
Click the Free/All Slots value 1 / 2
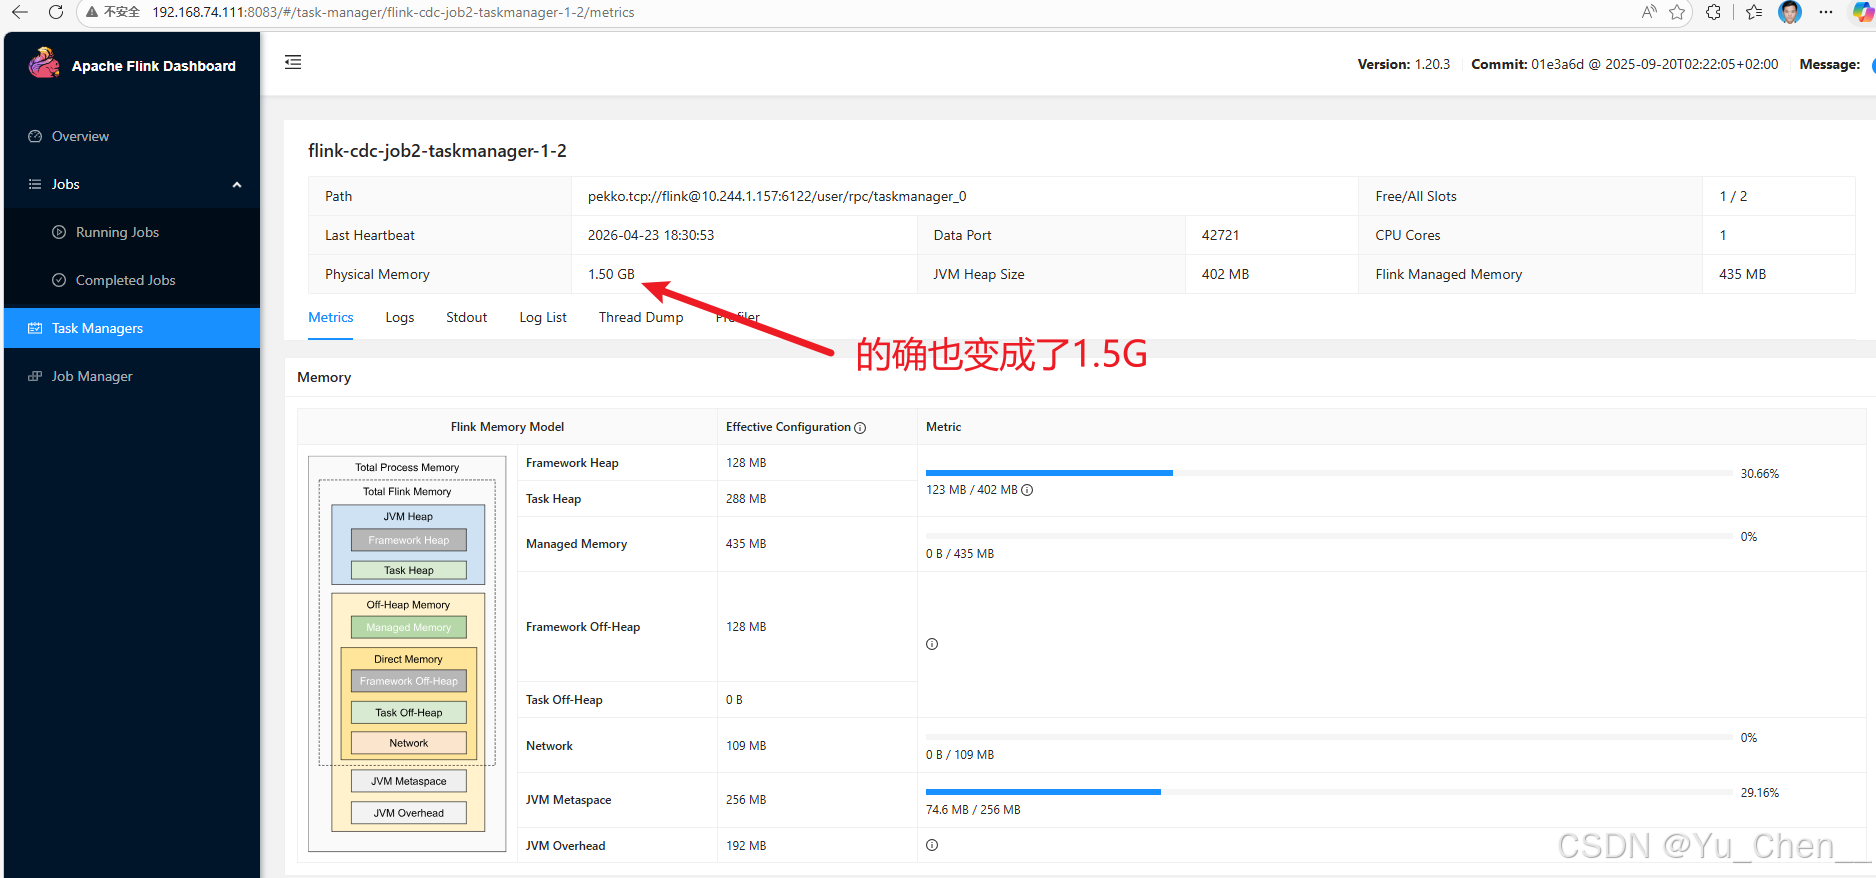1733,196
